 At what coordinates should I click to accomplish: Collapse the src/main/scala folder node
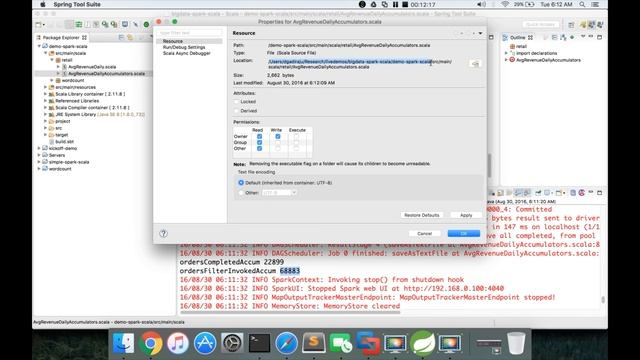click(x=46, y=53)
